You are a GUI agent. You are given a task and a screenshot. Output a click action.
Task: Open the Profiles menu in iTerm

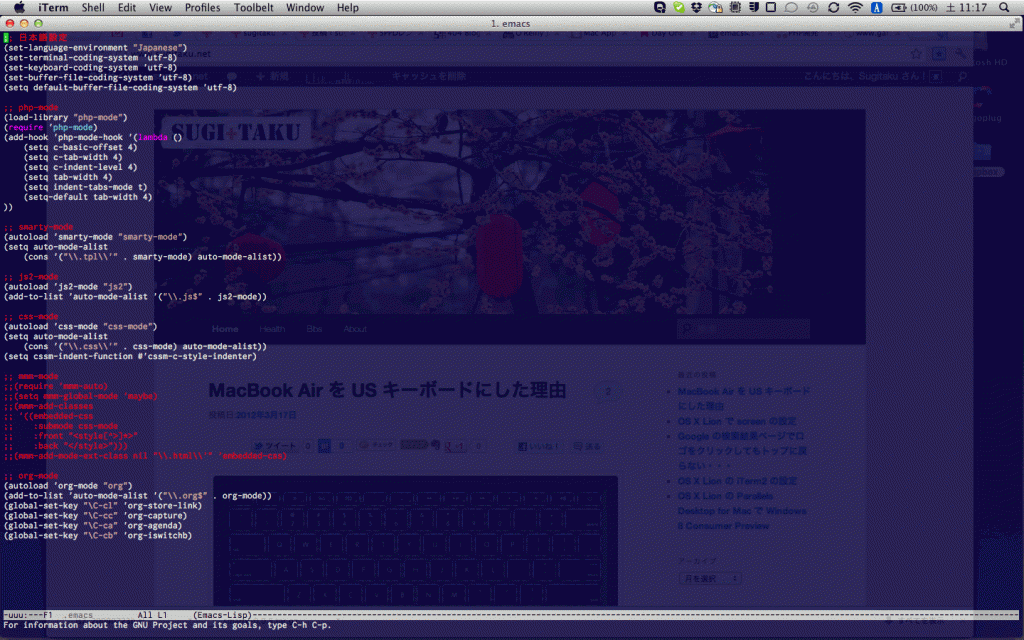(202, 7)
